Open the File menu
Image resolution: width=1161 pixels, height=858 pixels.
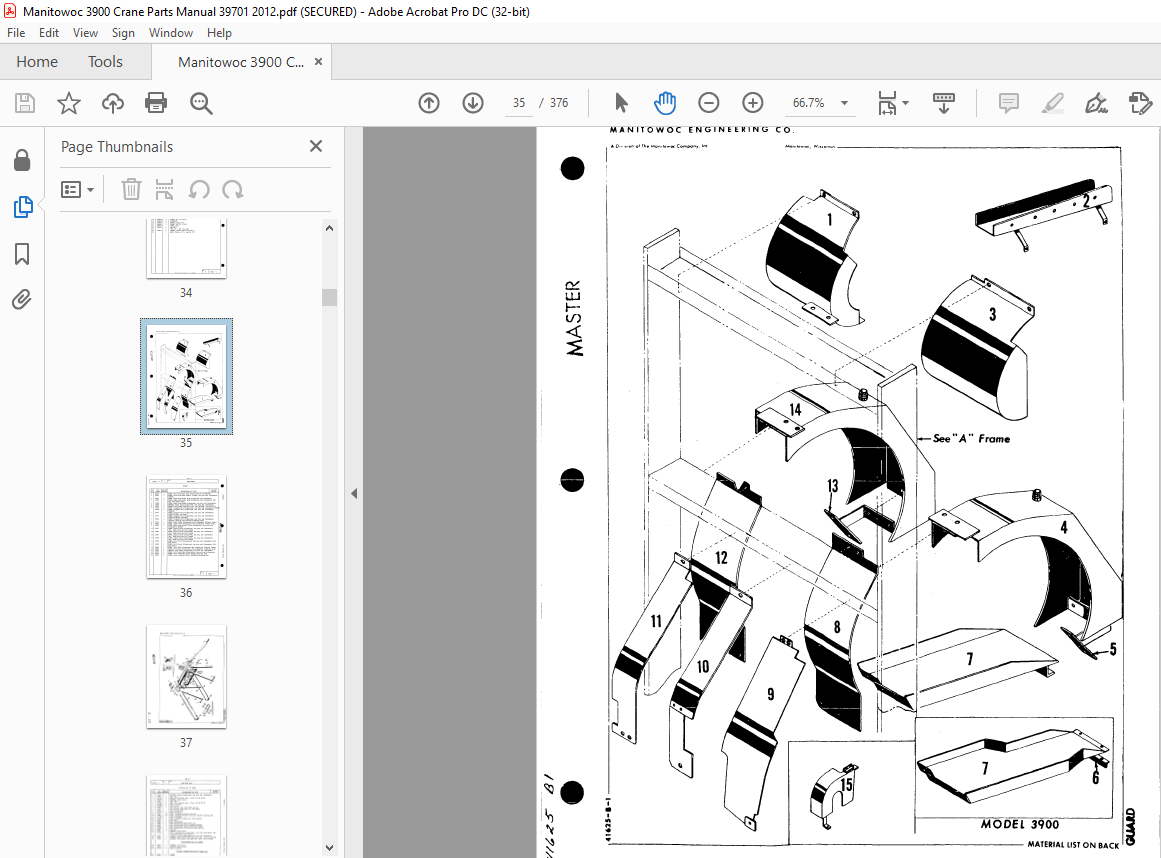pos(16,33)
